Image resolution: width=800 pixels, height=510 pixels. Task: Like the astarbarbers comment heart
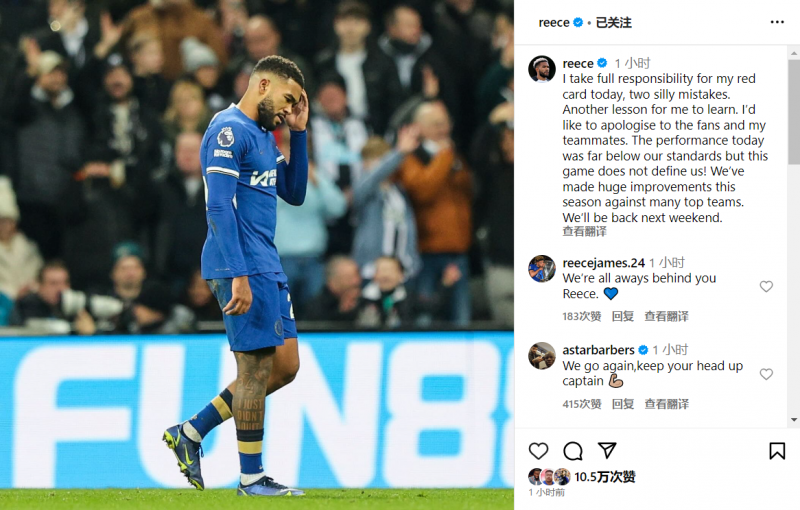pyautogui.click(x=766, y=374)
